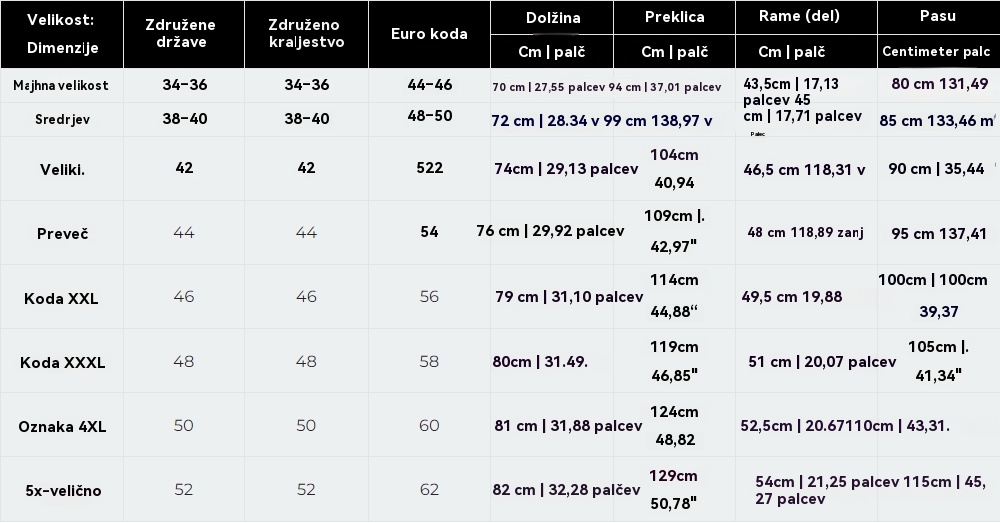The height and width of the screenshot is (523, 1000).
Task: Select the 'Koda XXL' row label
Action: click(x=61, y=298)
